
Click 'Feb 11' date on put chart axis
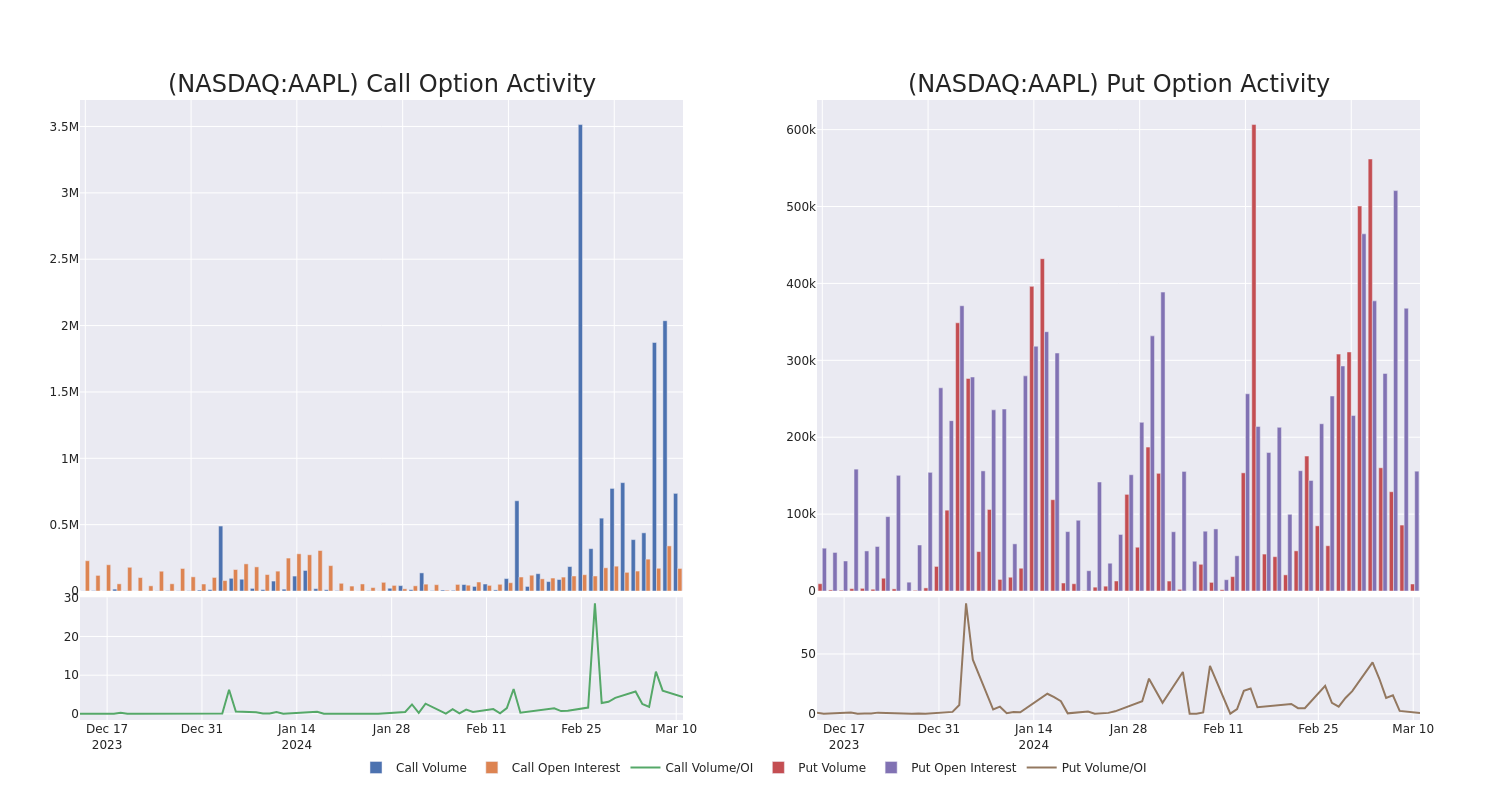point(1223,729)
